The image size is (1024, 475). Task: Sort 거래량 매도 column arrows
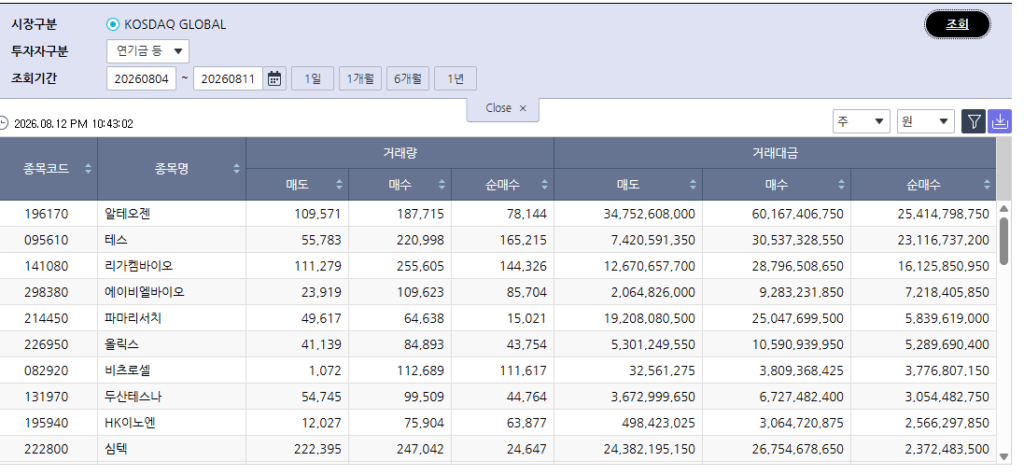coord(339,185)
